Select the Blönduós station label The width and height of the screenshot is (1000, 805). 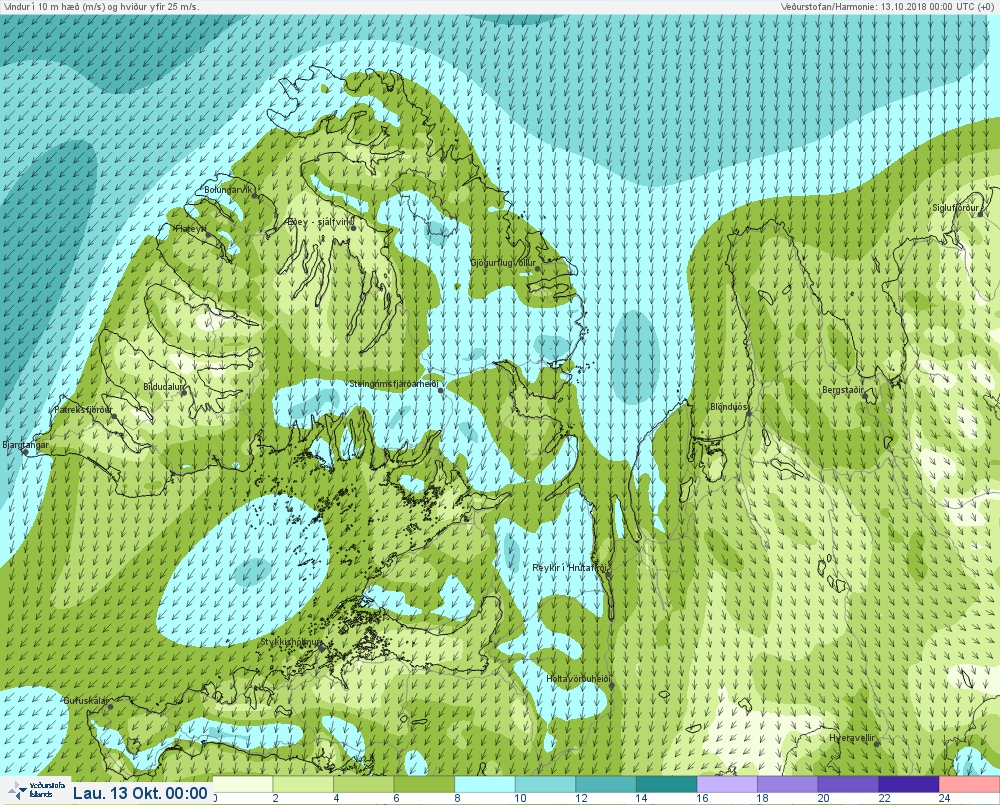point(729,407)
